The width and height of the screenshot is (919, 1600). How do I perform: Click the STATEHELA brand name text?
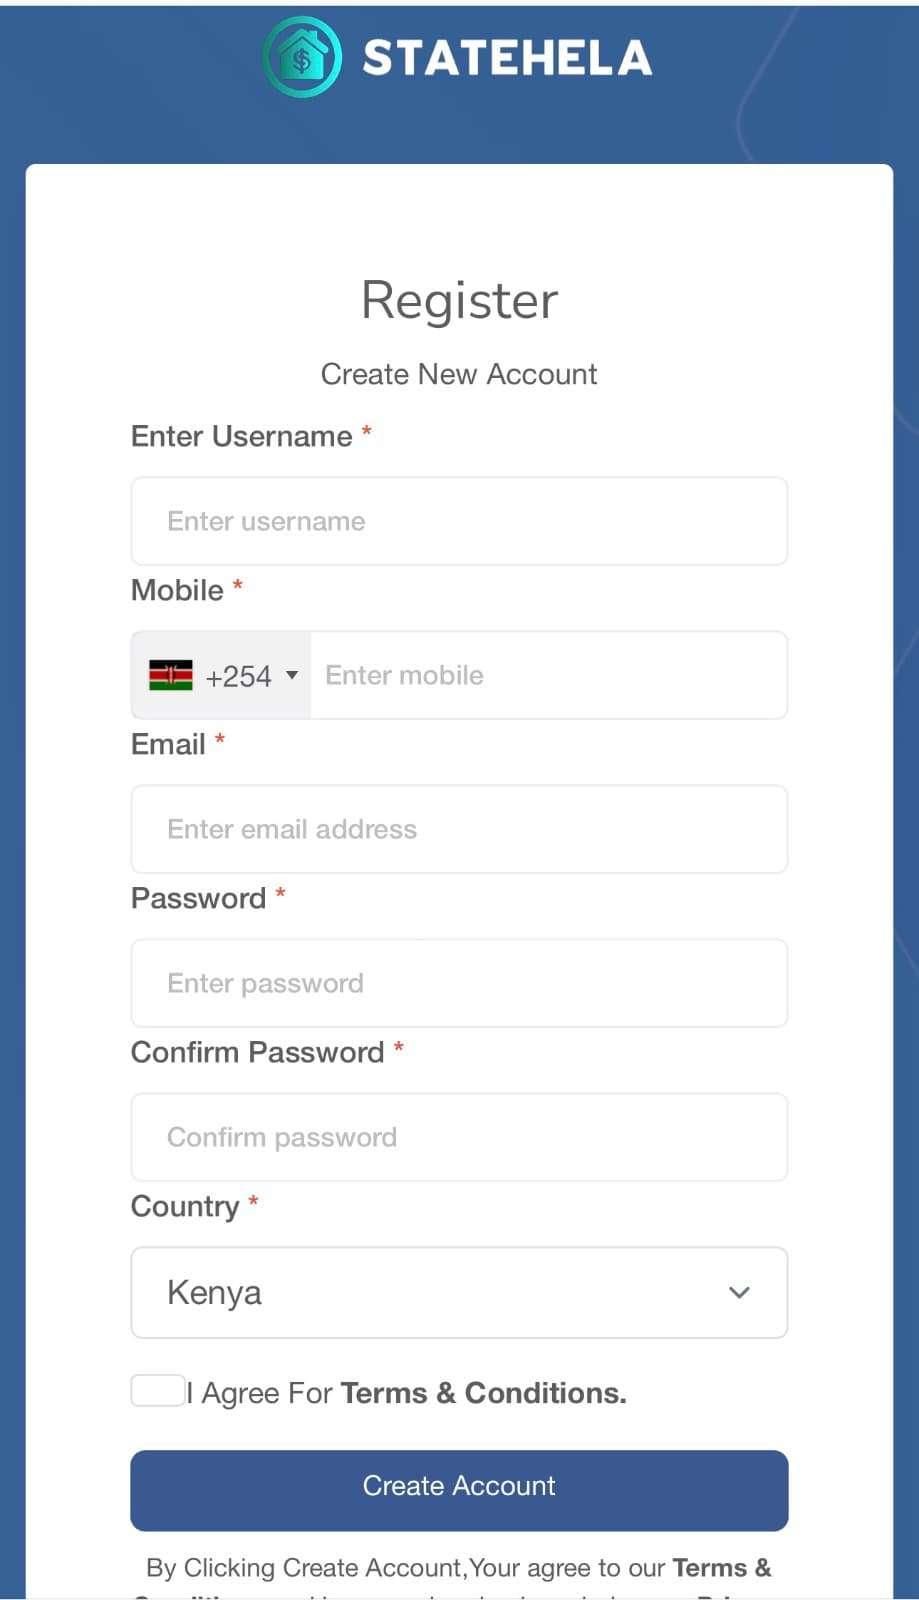pyautogui.click(x=507, y=58)
